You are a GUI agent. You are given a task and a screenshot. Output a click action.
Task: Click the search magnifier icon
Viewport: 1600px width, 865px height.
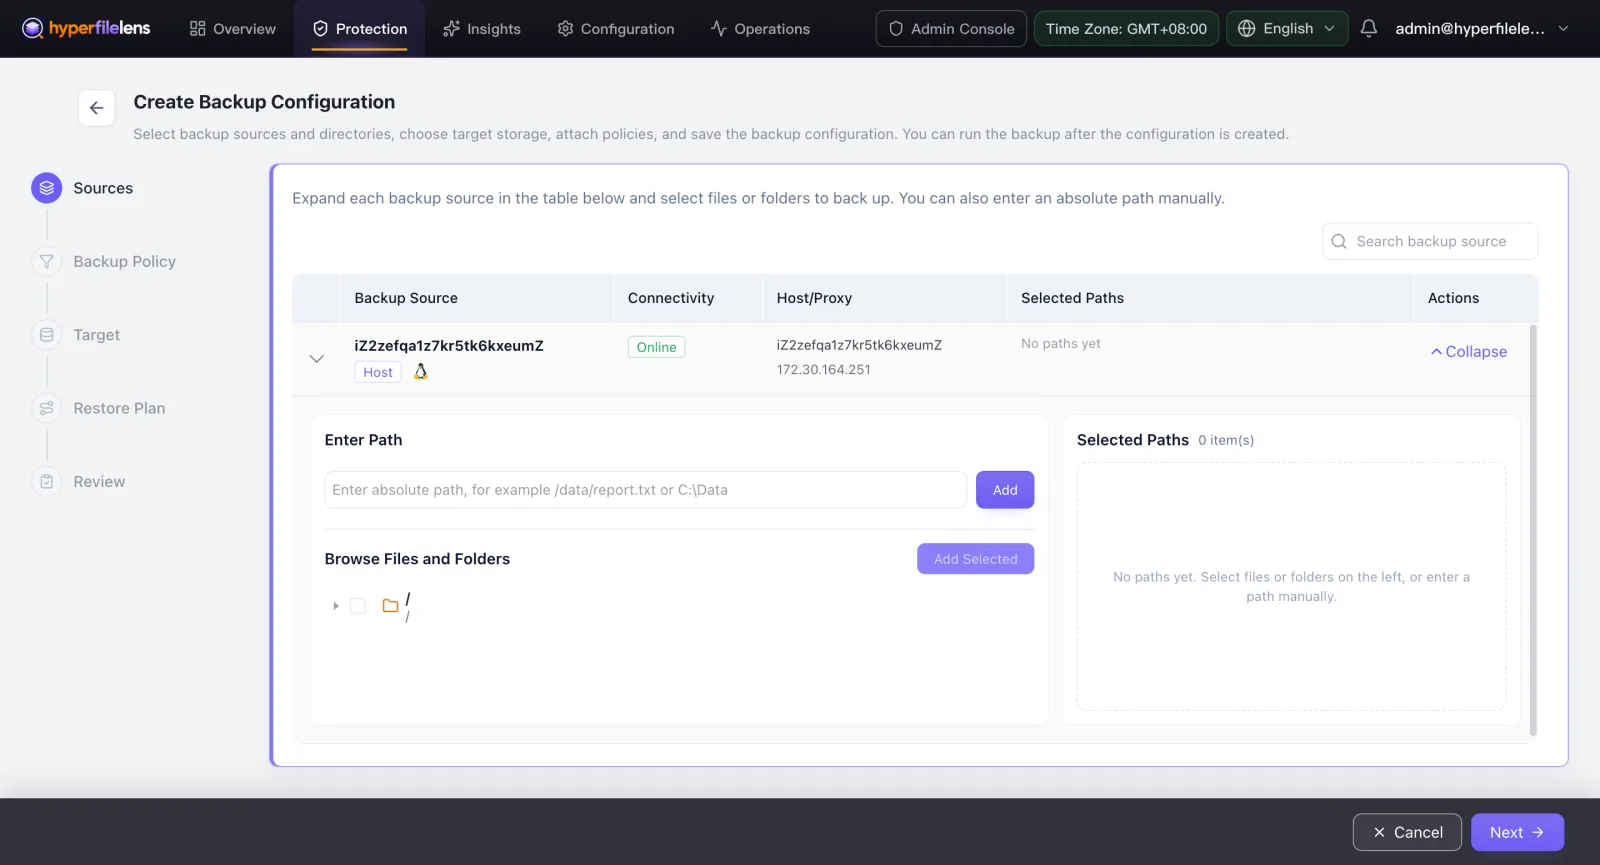tap(1339, 241)
